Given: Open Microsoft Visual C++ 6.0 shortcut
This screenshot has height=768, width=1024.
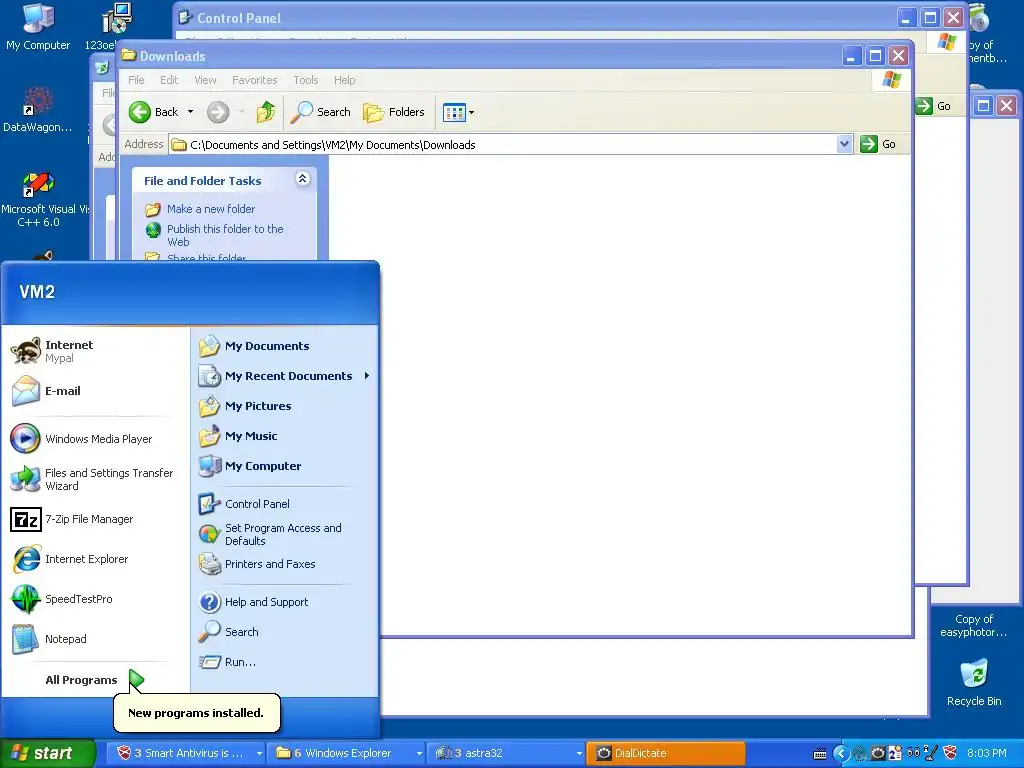Looking at the screenshot, I should pyautogui.click(x=39, y=200).
